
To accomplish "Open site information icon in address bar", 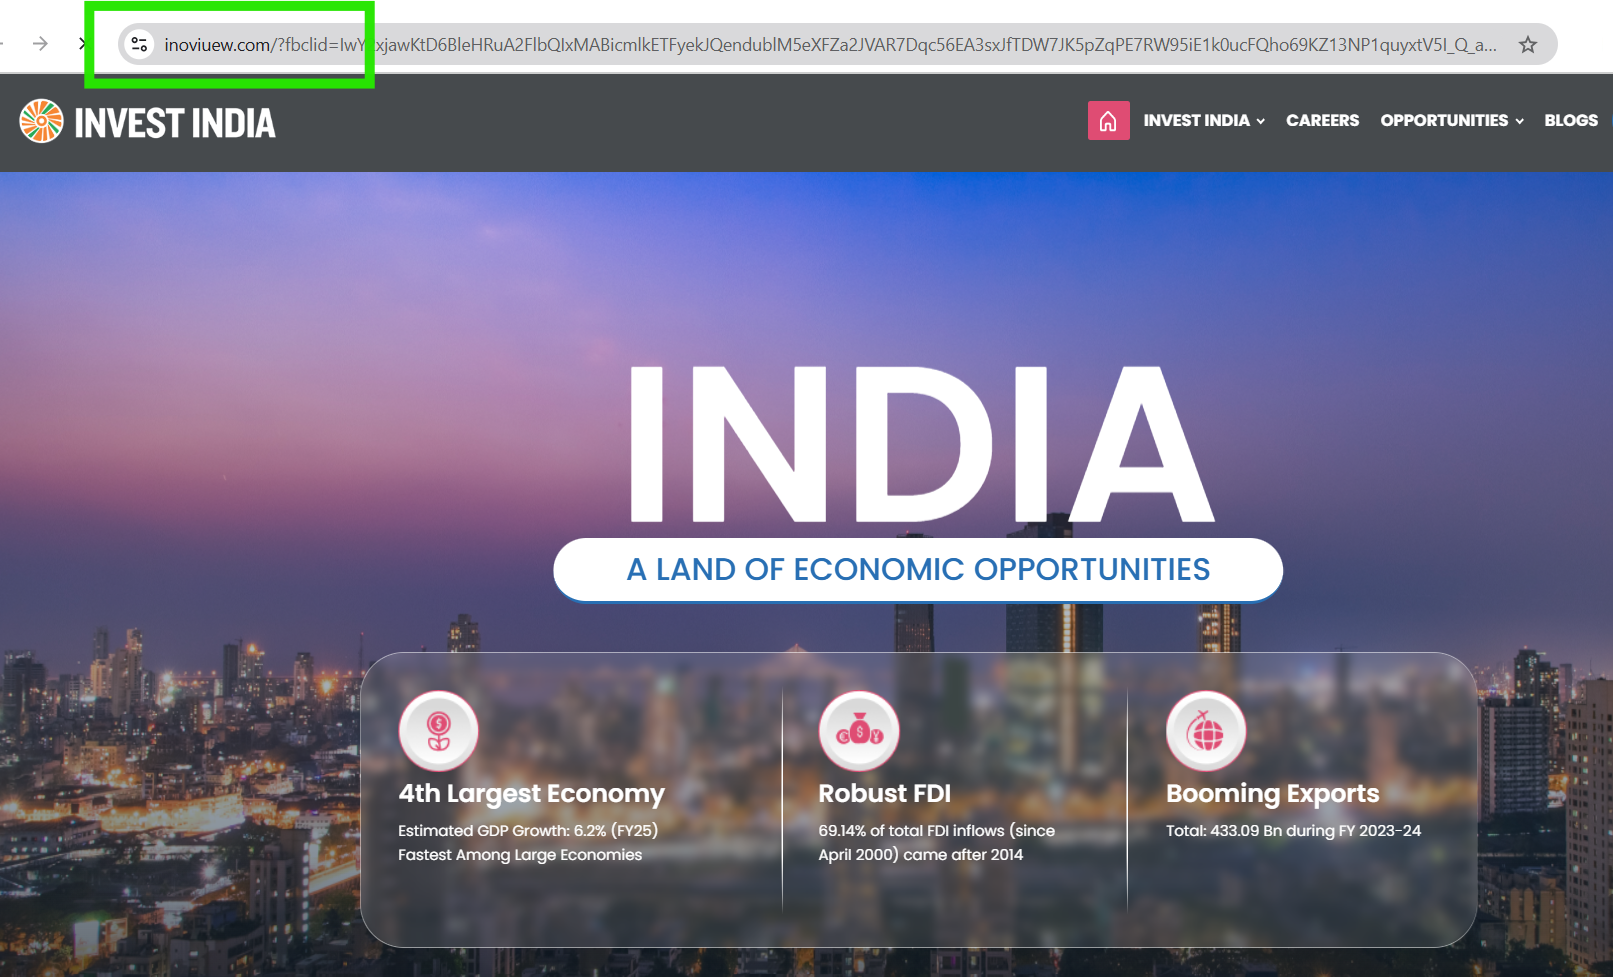I will point(140,44).
